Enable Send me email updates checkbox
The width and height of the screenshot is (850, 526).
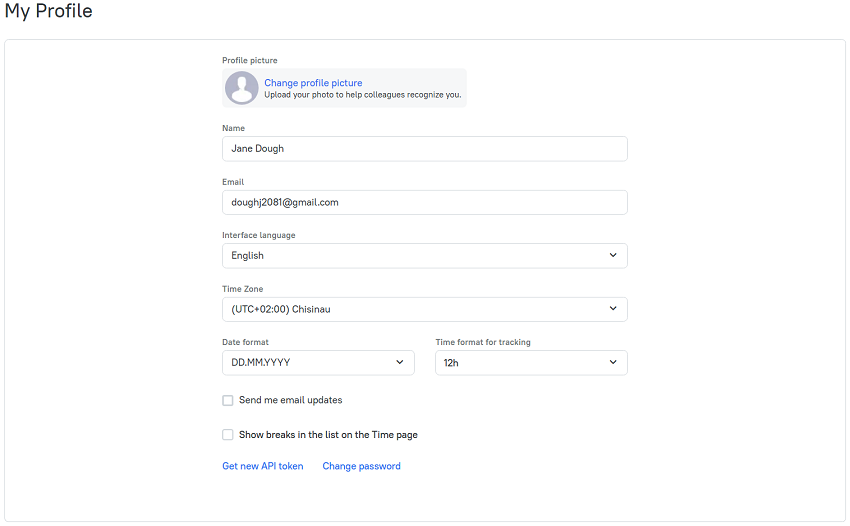(228, 400)
